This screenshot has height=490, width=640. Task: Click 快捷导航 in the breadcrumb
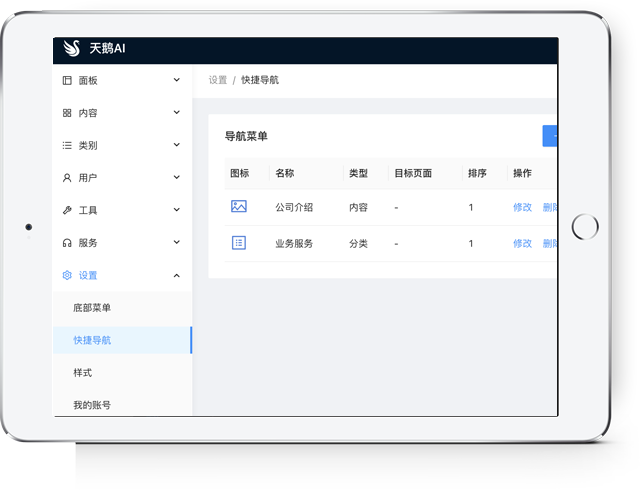[x=260, y=80]
